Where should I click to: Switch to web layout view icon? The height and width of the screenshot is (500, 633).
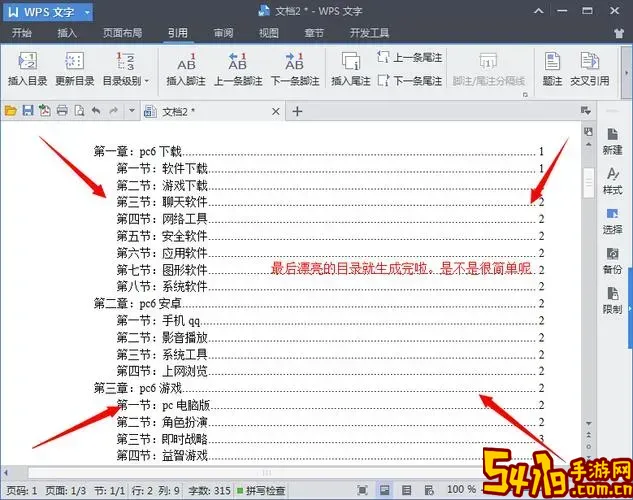point(429,490)
